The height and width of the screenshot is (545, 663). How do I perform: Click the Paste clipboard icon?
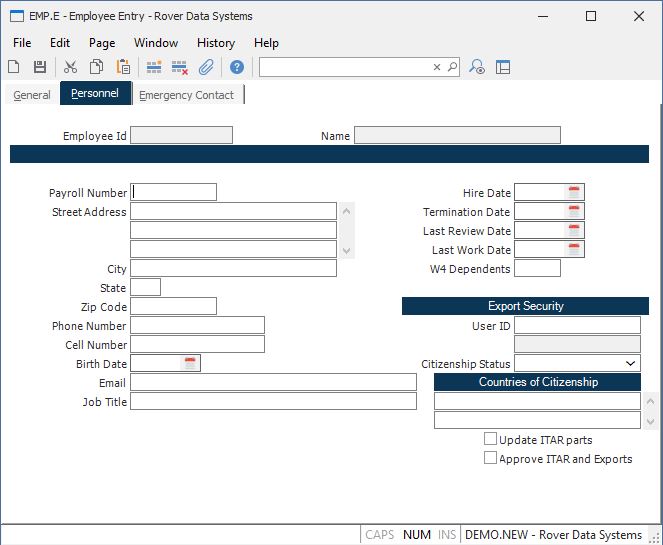pos(124,67)
